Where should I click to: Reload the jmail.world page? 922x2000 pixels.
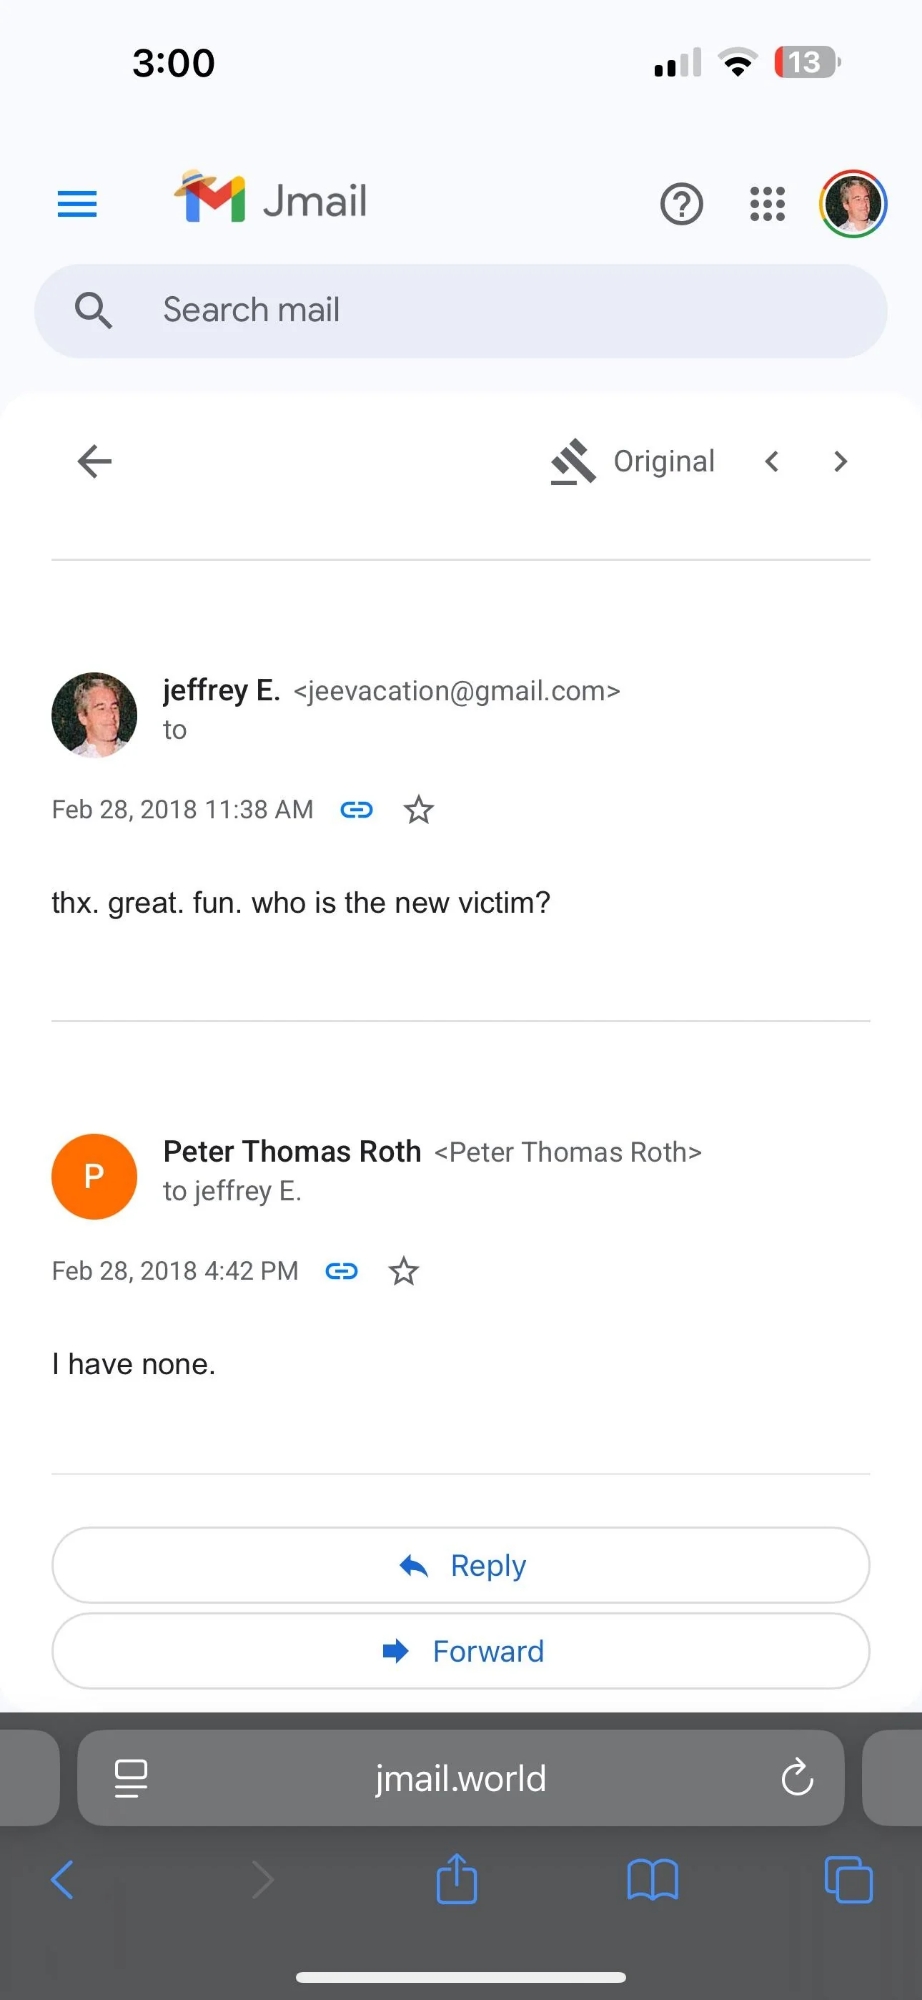[x=797, y=1778]
